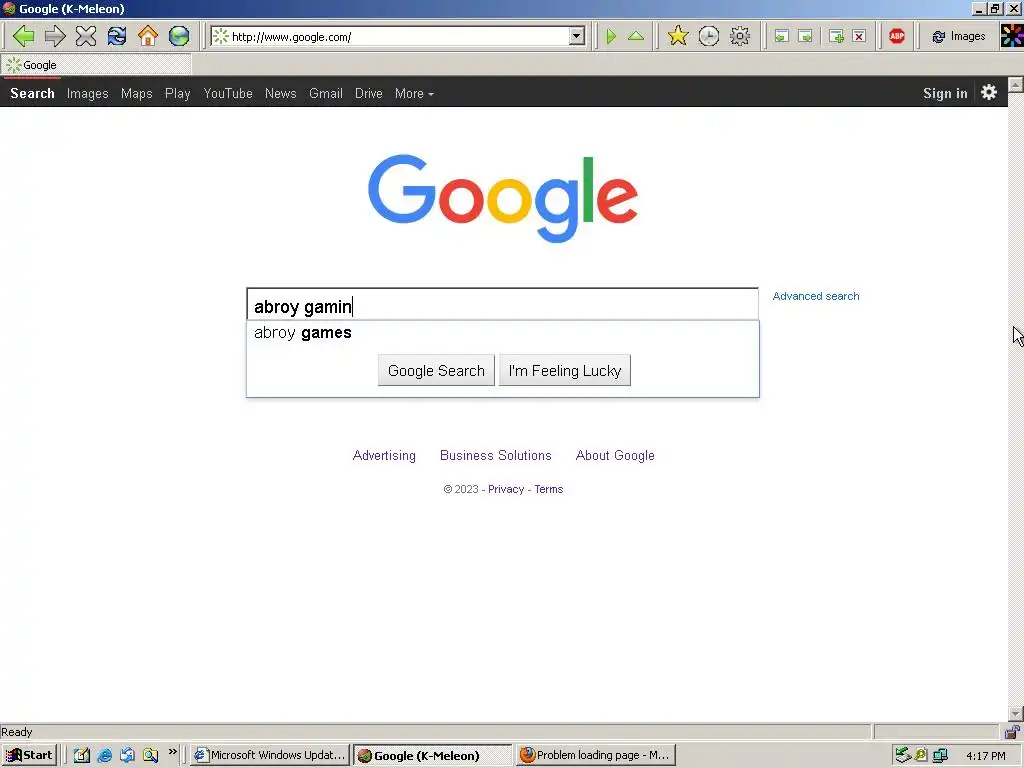This screenshot has width=1024, height=768.
Task: Switch to next tab icon
Action: point(806,36)
